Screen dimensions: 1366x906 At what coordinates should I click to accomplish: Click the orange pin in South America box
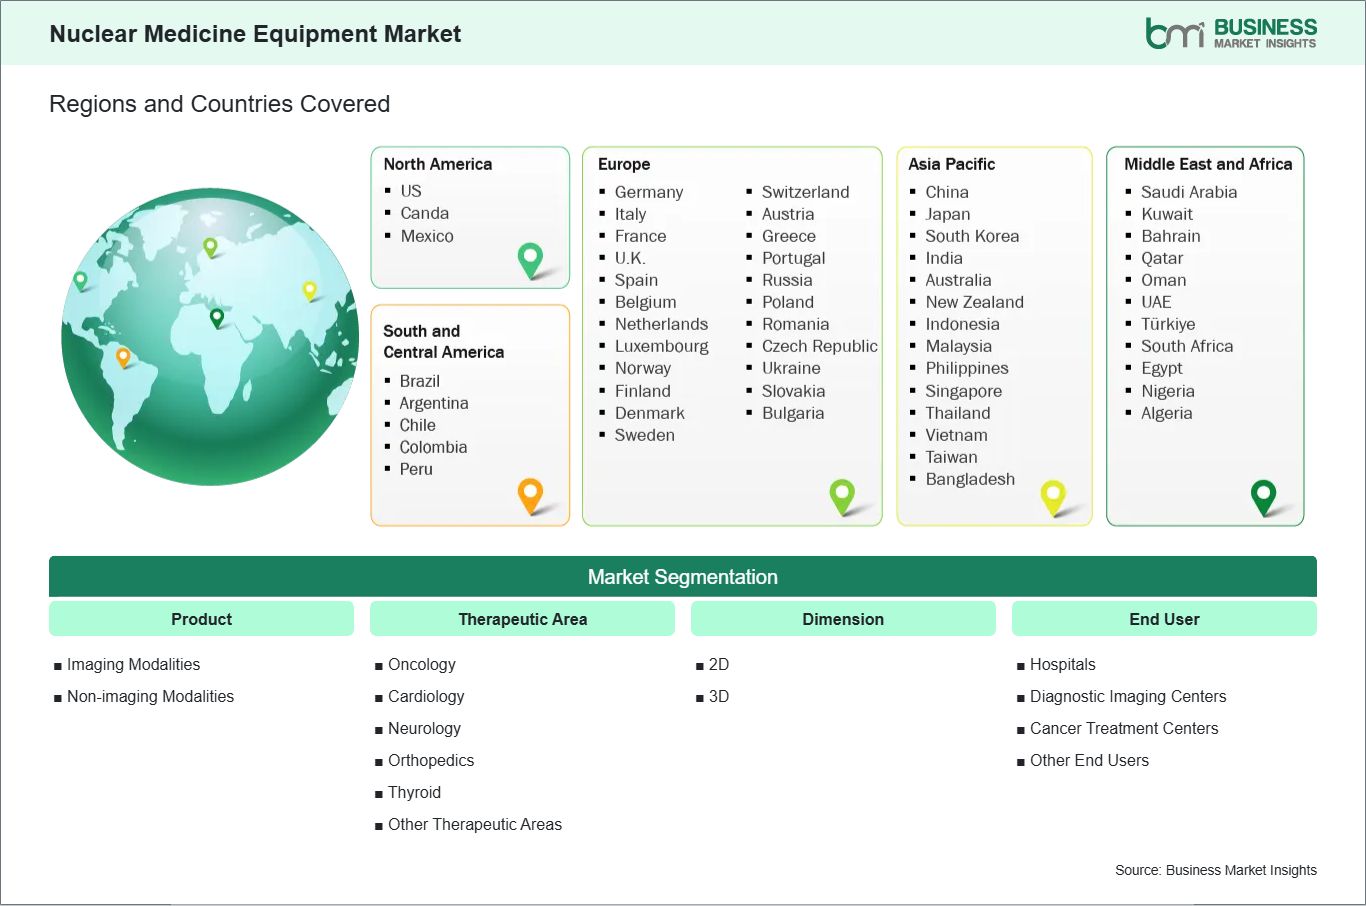[530, 494]
